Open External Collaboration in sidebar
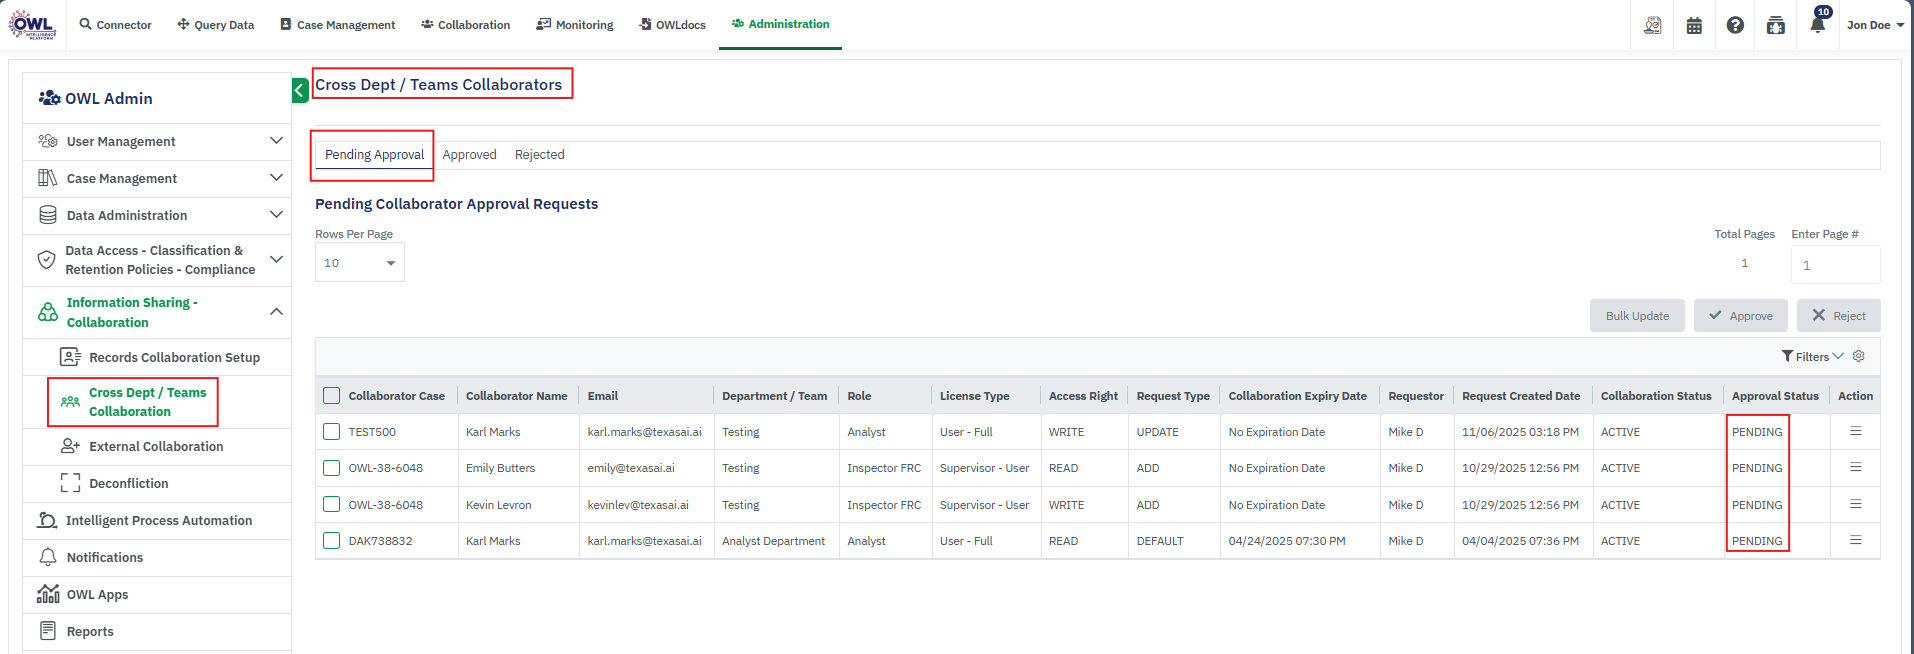The image size is (1914, 654). coord(156,447)
